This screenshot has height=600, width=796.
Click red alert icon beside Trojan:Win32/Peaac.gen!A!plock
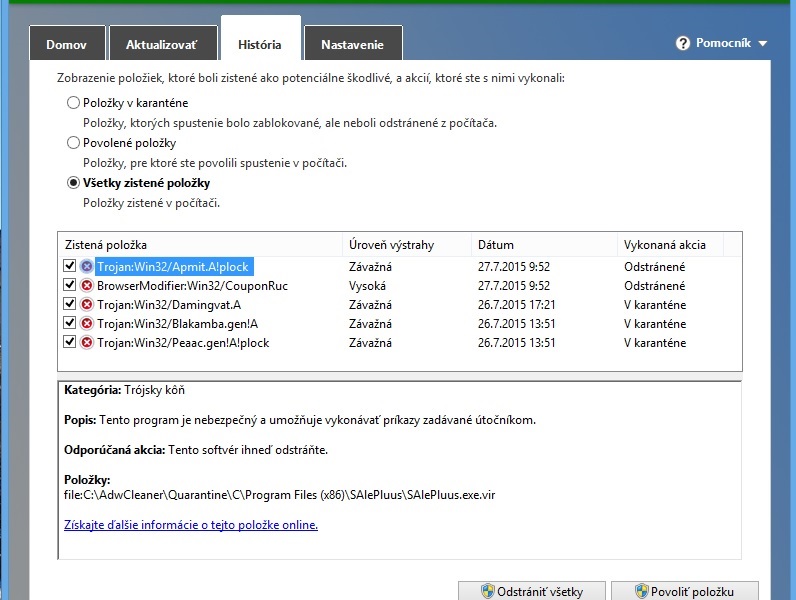[86, 343]
